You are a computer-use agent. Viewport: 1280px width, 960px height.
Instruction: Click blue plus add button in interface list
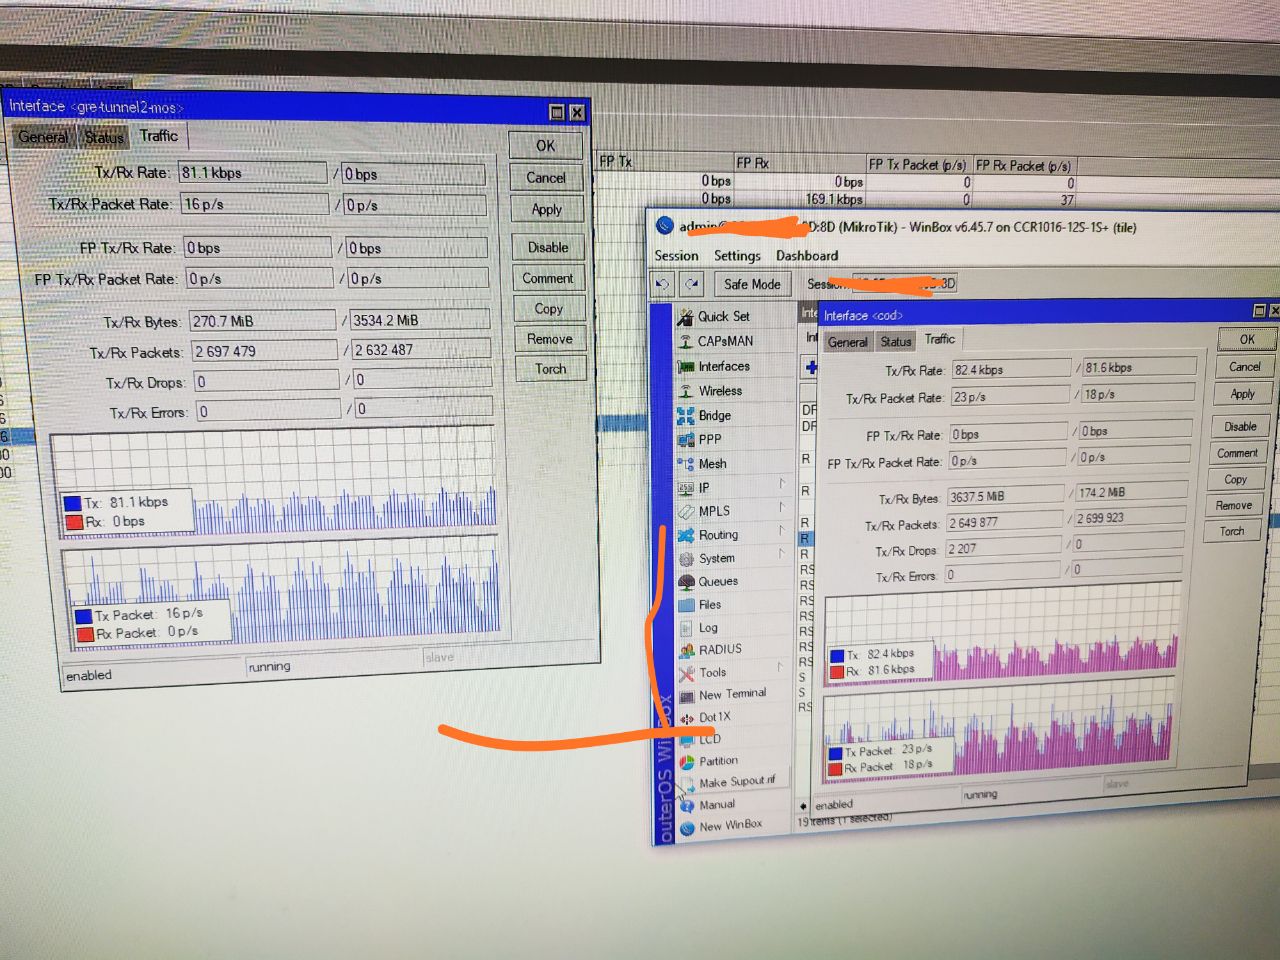[811, 368]
